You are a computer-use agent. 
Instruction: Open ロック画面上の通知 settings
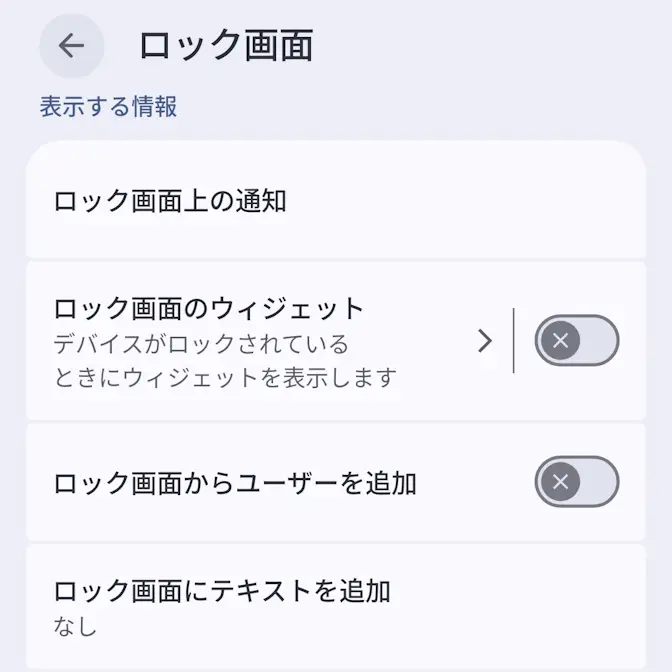[170, 201]
